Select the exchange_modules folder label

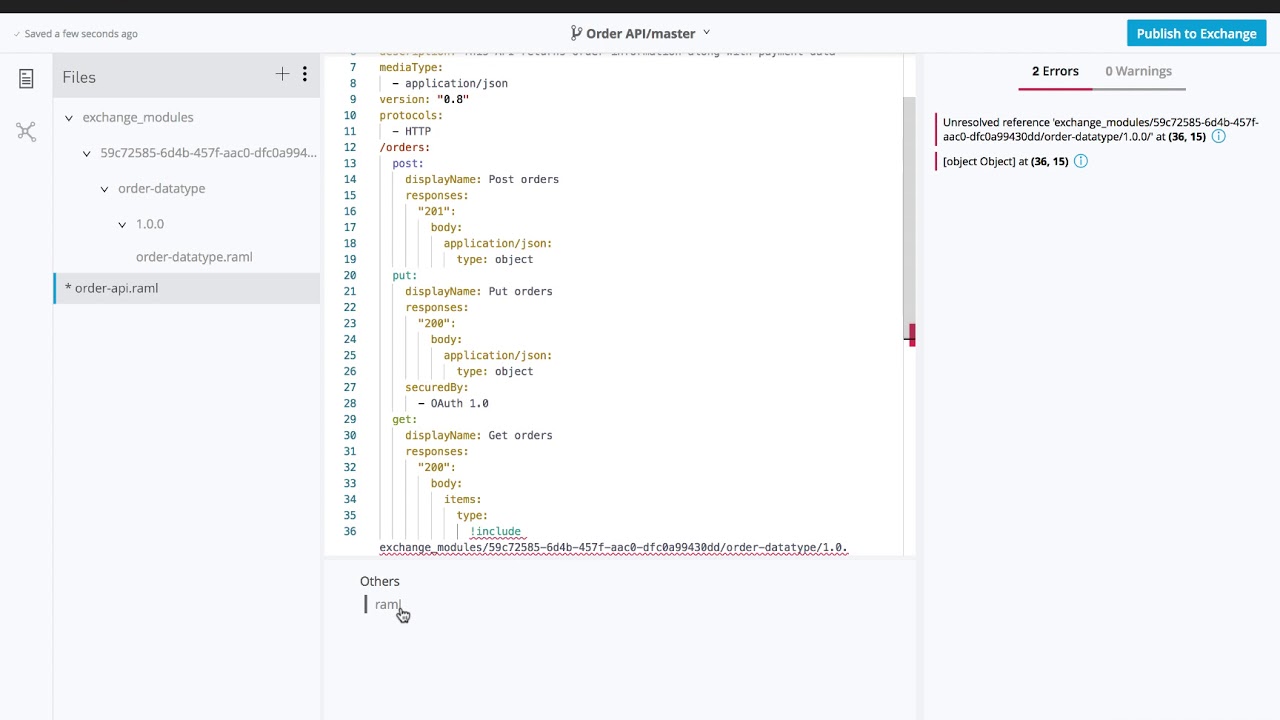[x=138, y=117]
